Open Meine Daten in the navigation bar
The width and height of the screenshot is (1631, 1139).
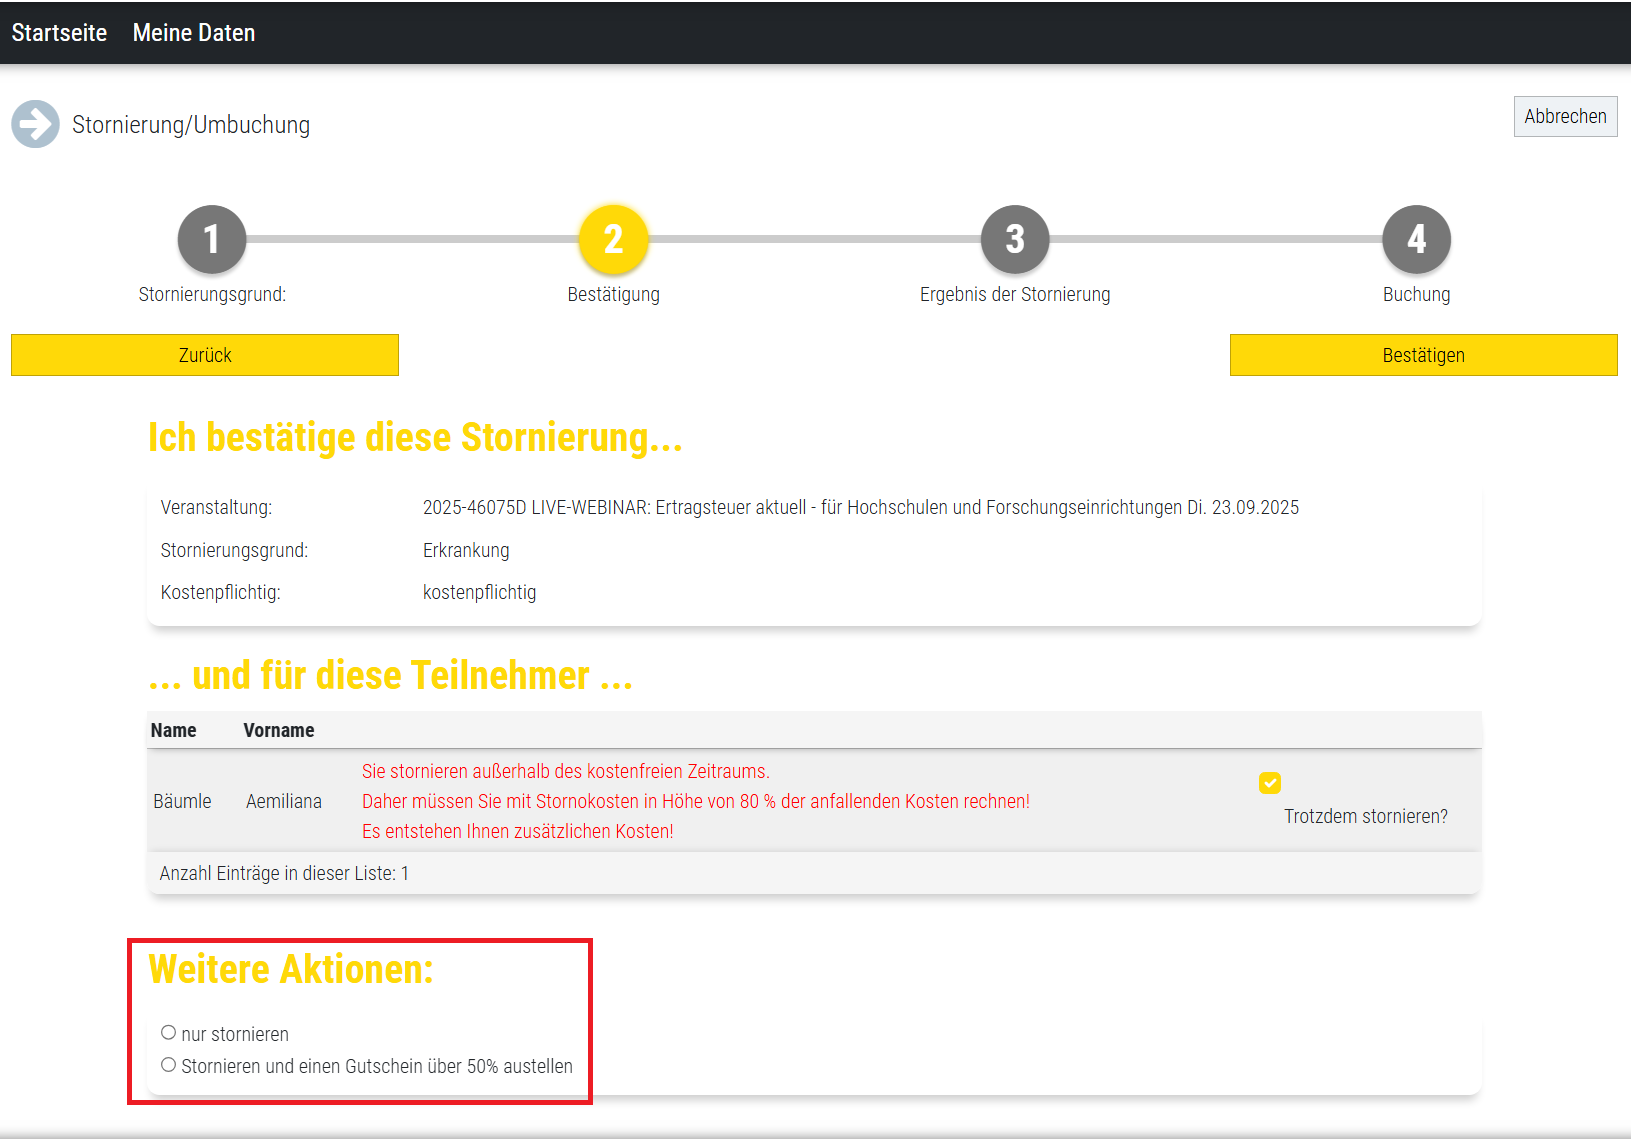tap(194, 33)
